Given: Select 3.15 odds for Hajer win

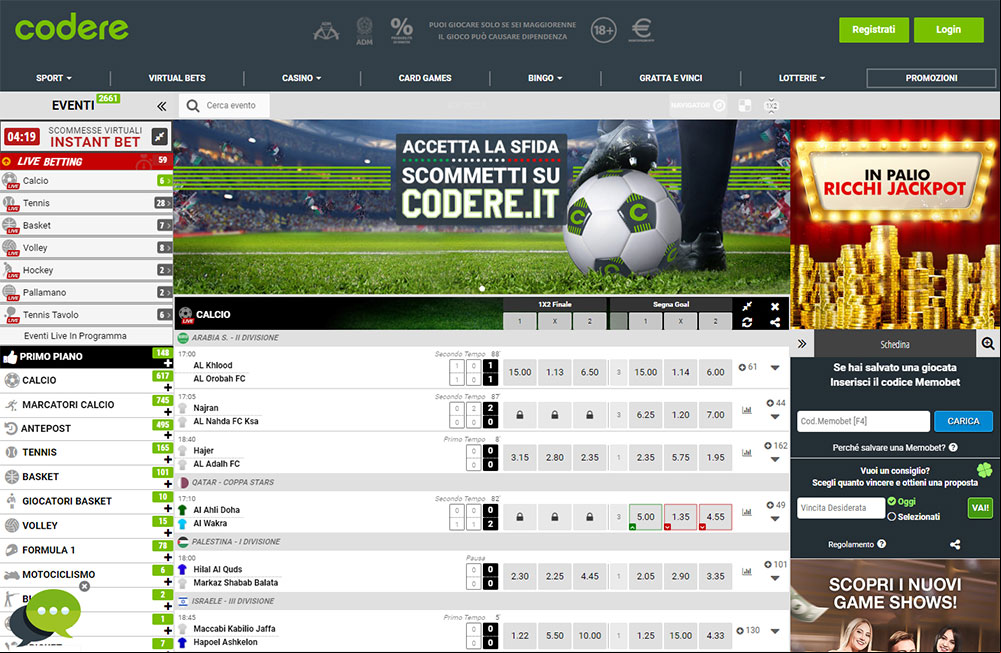Looking at the screenshot, I should pos(520,458).
